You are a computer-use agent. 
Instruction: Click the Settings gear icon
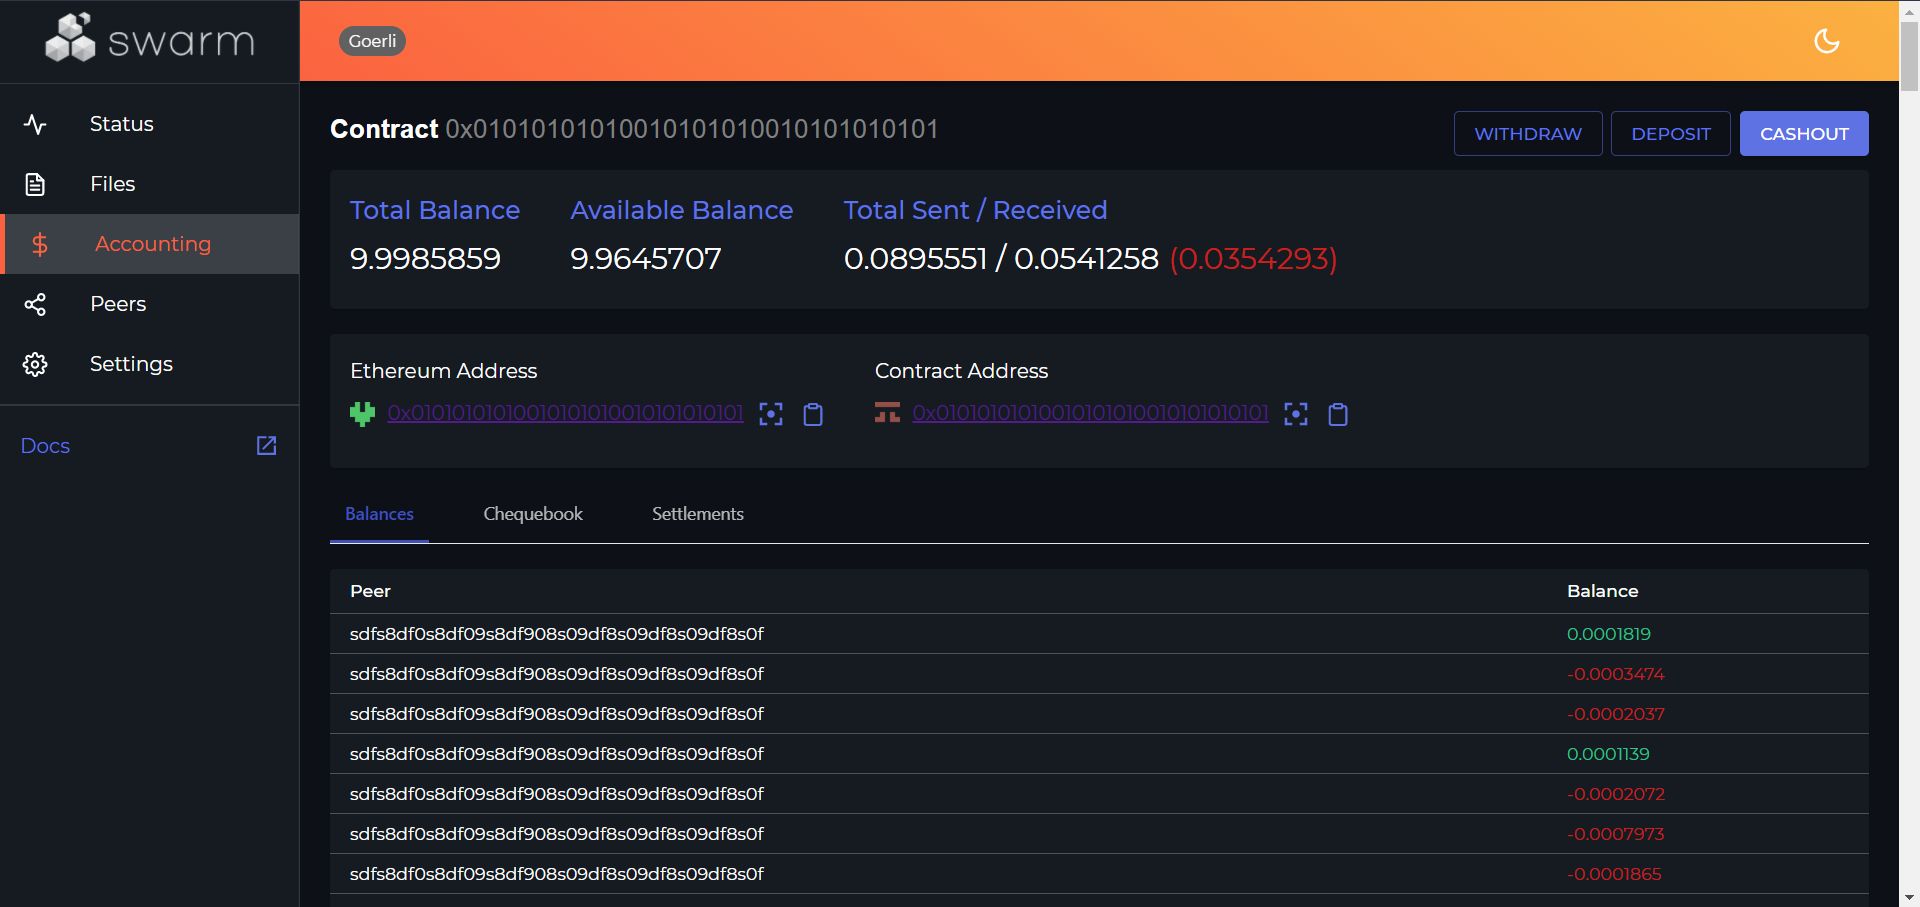tap(35, 364)
